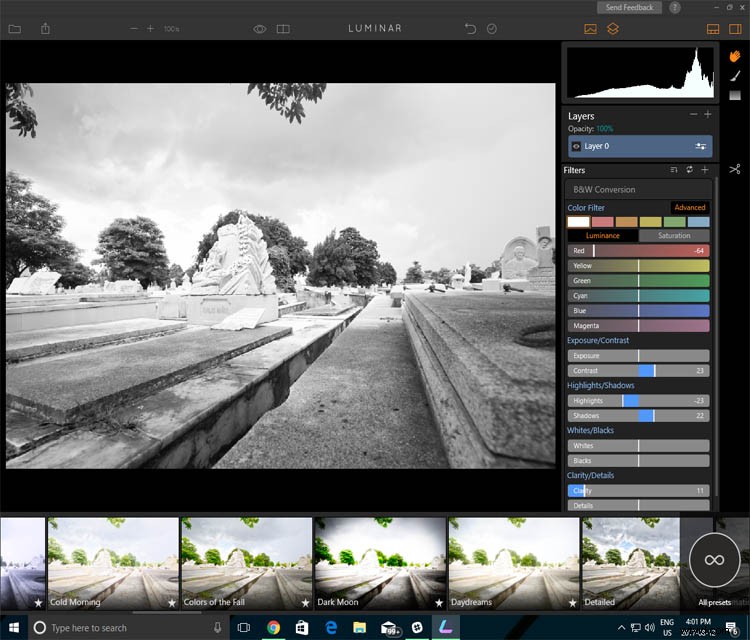
Task: Favorite the Dark Moon preset star
Action: [x=439, y=603]
